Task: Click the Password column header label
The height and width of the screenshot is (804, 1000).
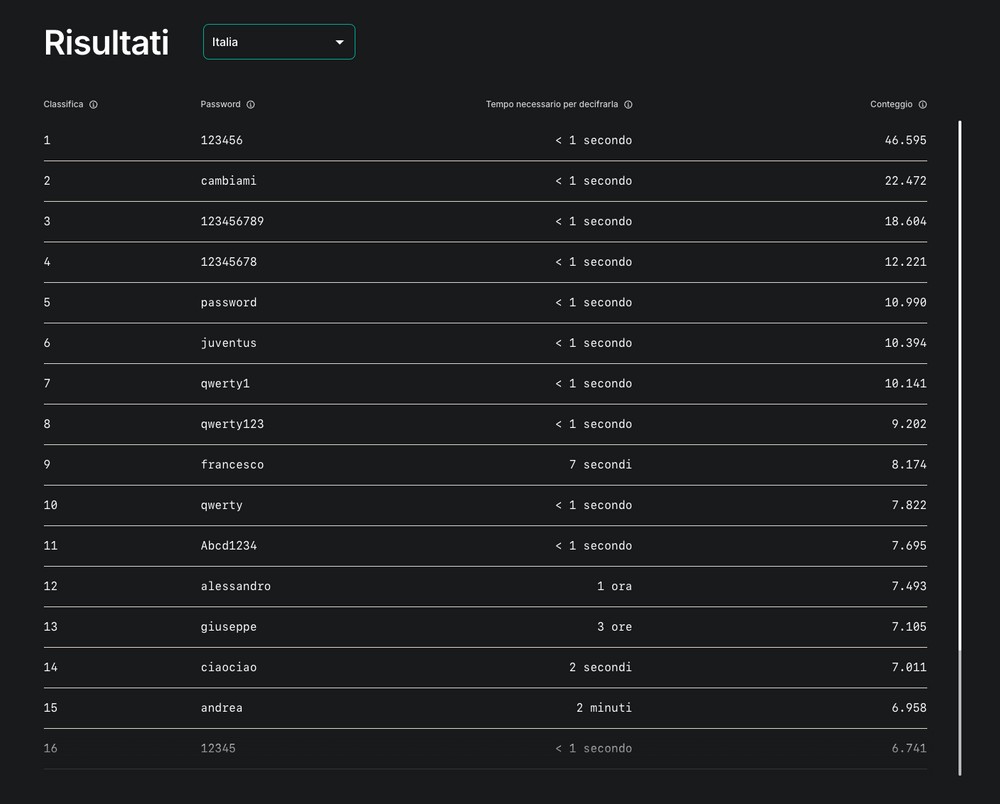Action: click(x=220, y=105)
